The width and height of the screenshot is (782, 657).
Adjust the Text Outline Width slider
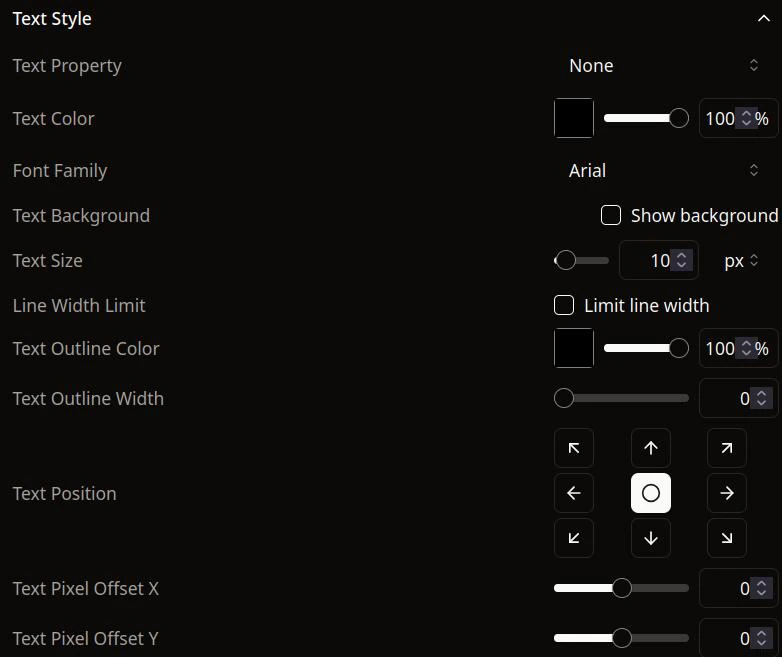point(621,398)
